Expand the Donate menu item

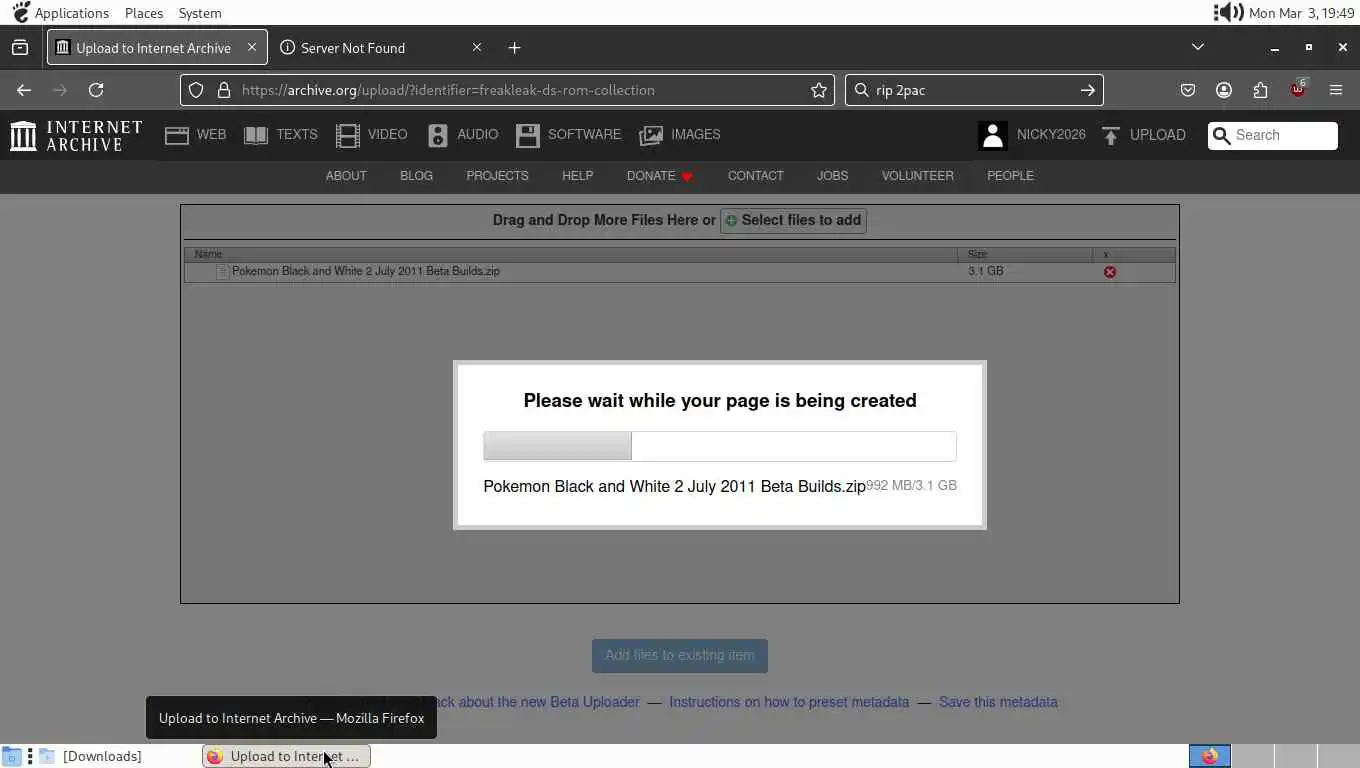660,176
